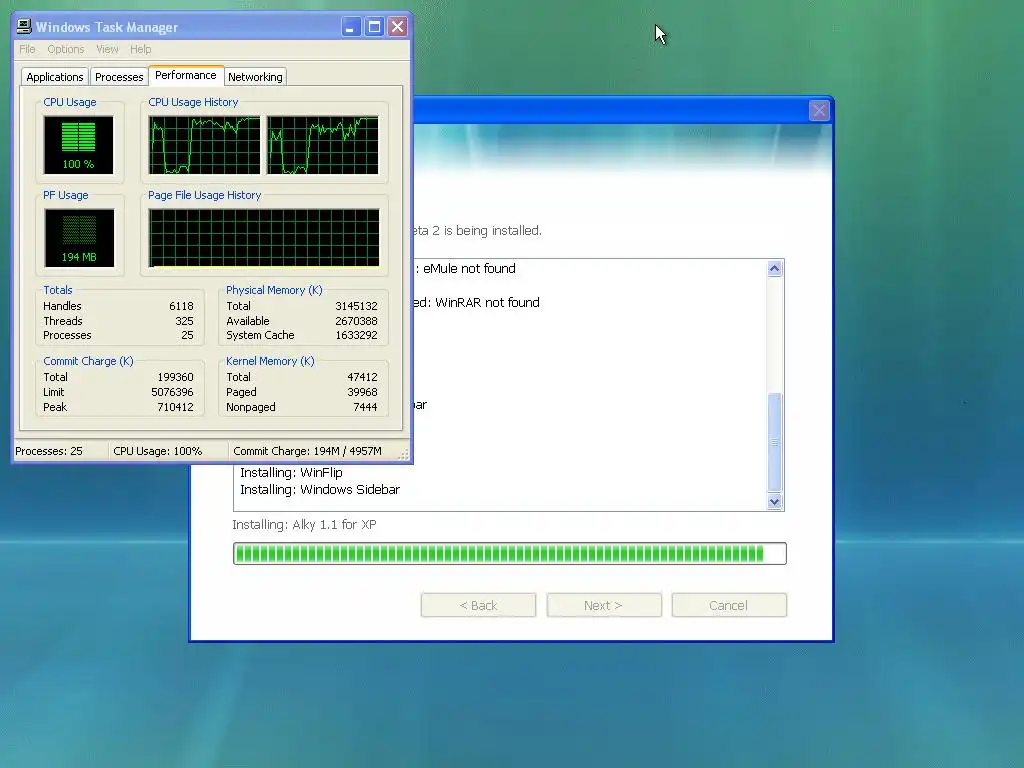Click the installer log scroll down arrow
The width and height of the screenshot is (1024, 768).
775,502
